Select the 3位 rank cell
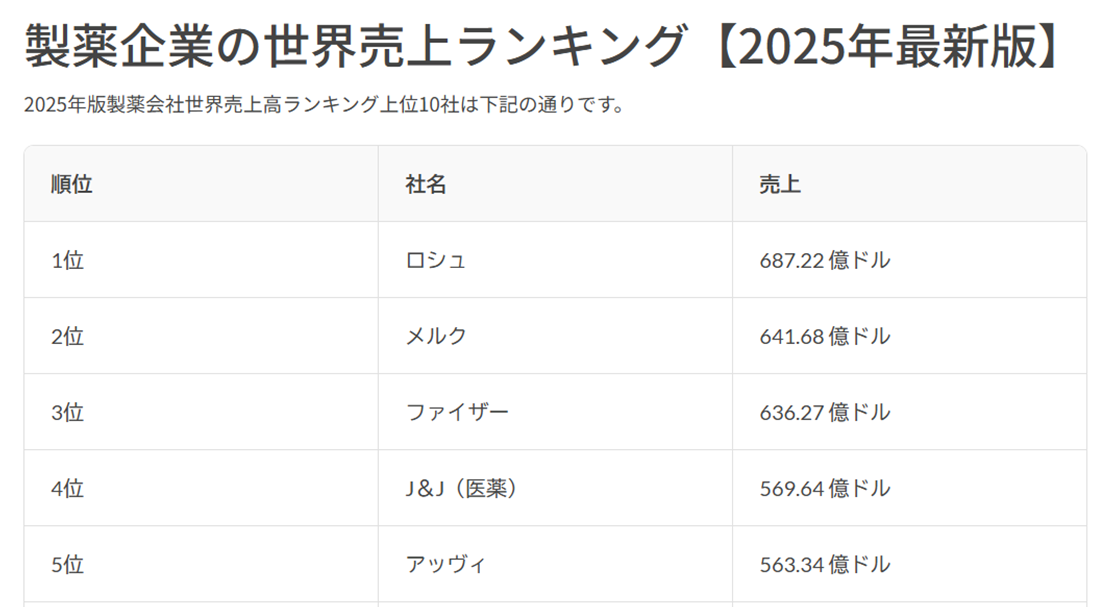This screenshot has height=607, width=1119. coord(68,412)
